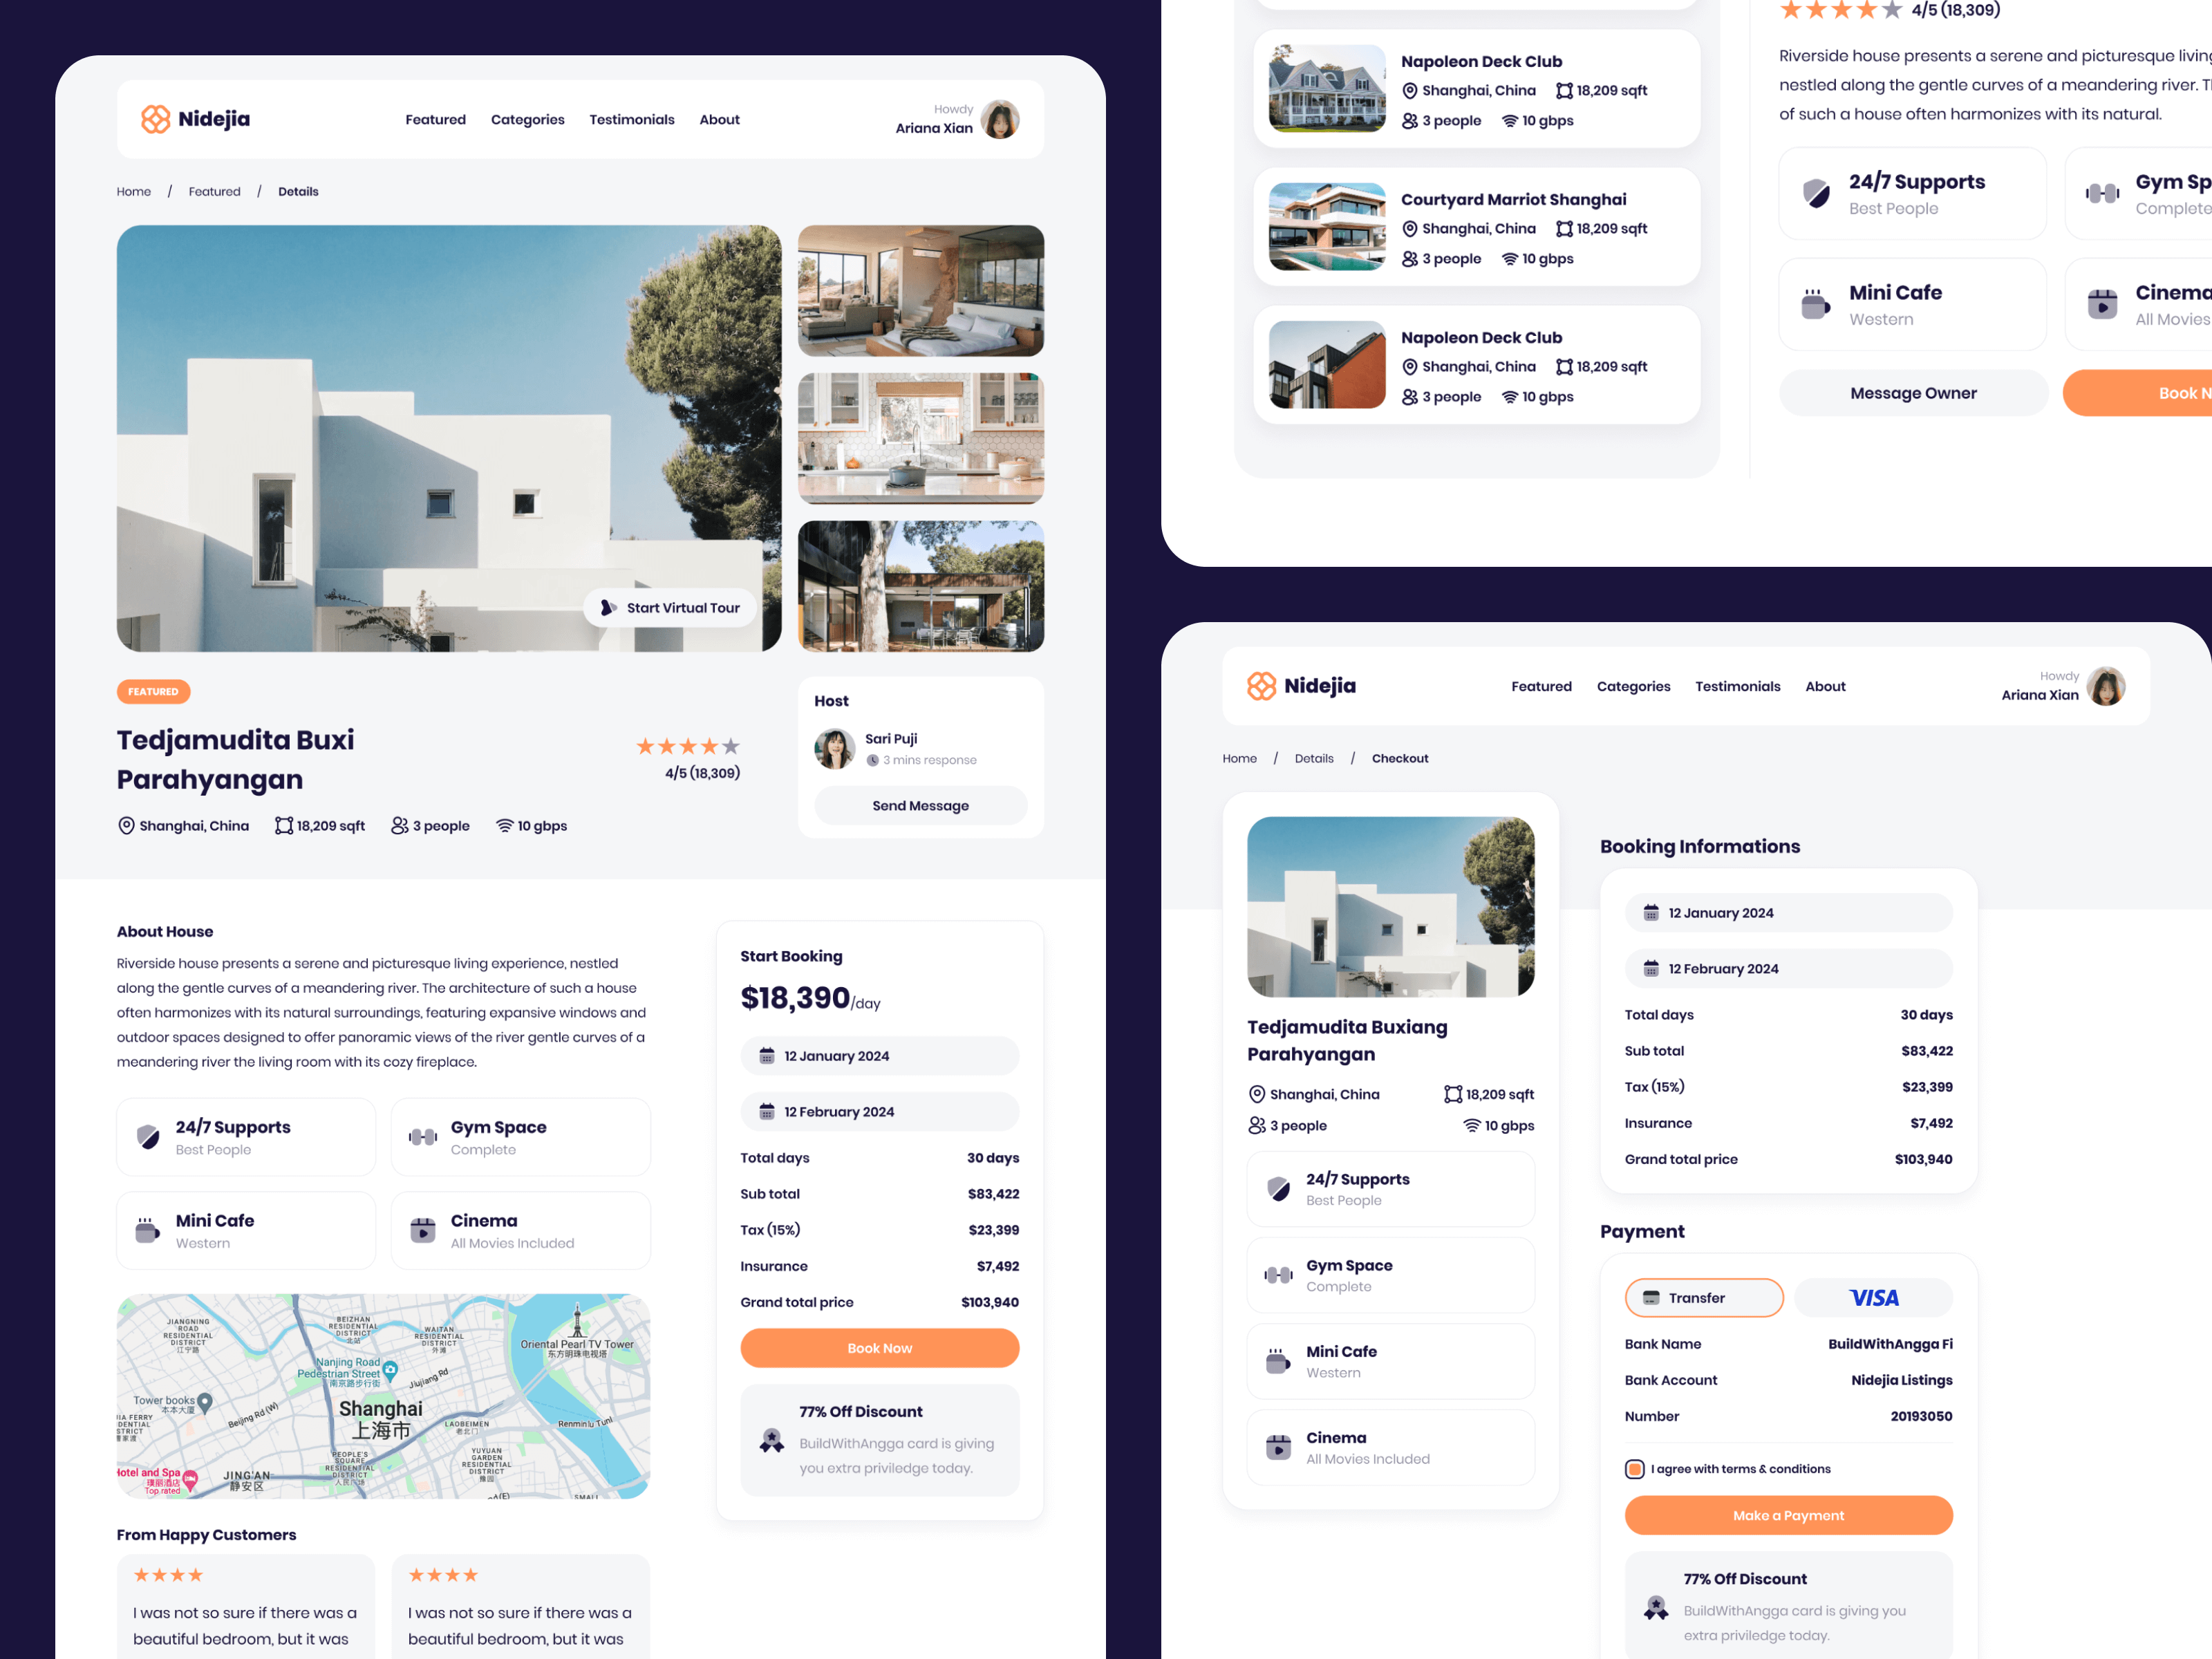
Task: Open Testimonials in details page header
Action: (632, 120)
